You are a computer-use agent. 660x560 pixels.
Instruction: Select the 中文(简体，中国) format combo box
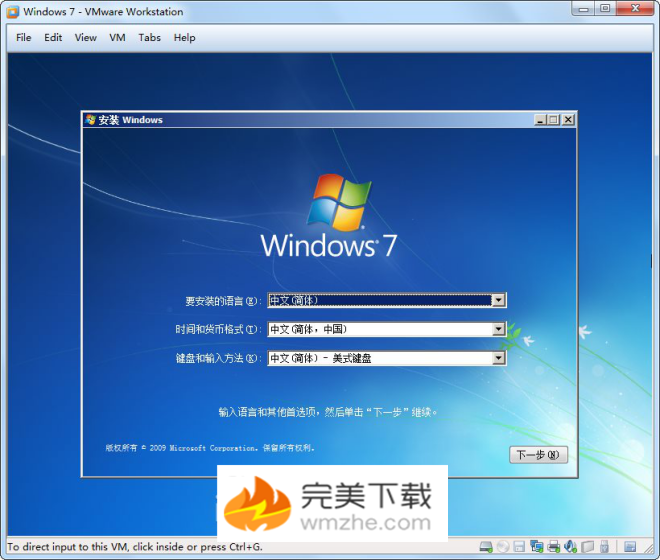[x=386, y=329]
